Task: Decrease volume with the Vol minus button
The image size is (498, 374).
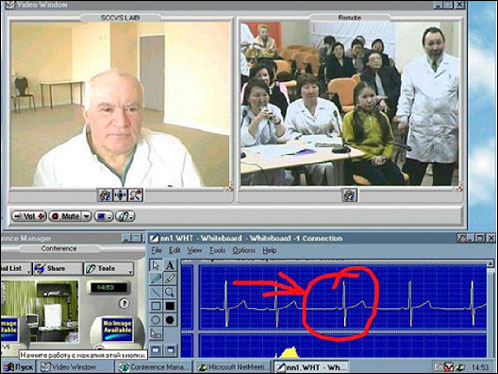Action: [x=17, y=216]
